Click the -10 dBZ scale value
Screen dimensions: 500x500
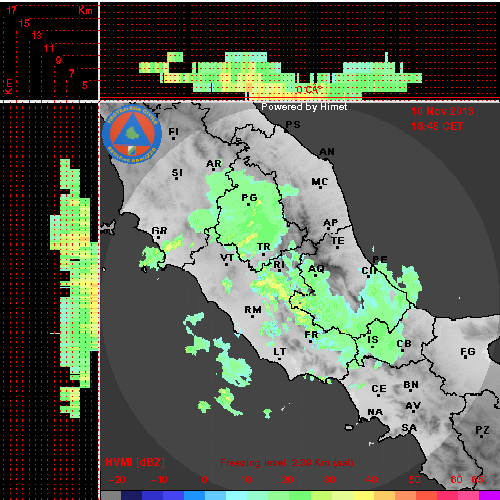point(159,480)
